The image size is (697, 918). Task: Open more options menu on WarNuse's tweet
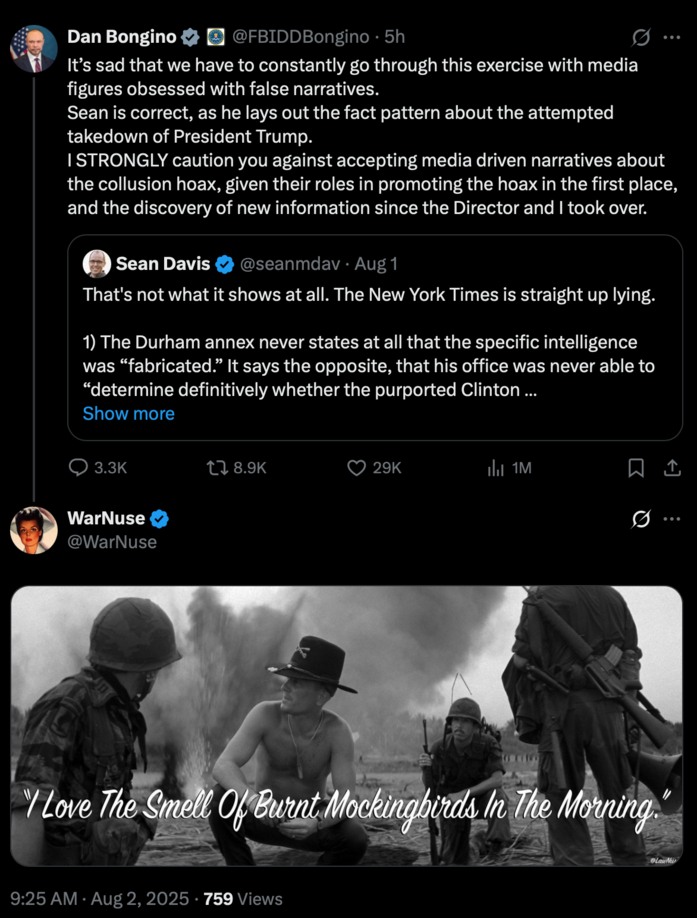pos(672,519)
